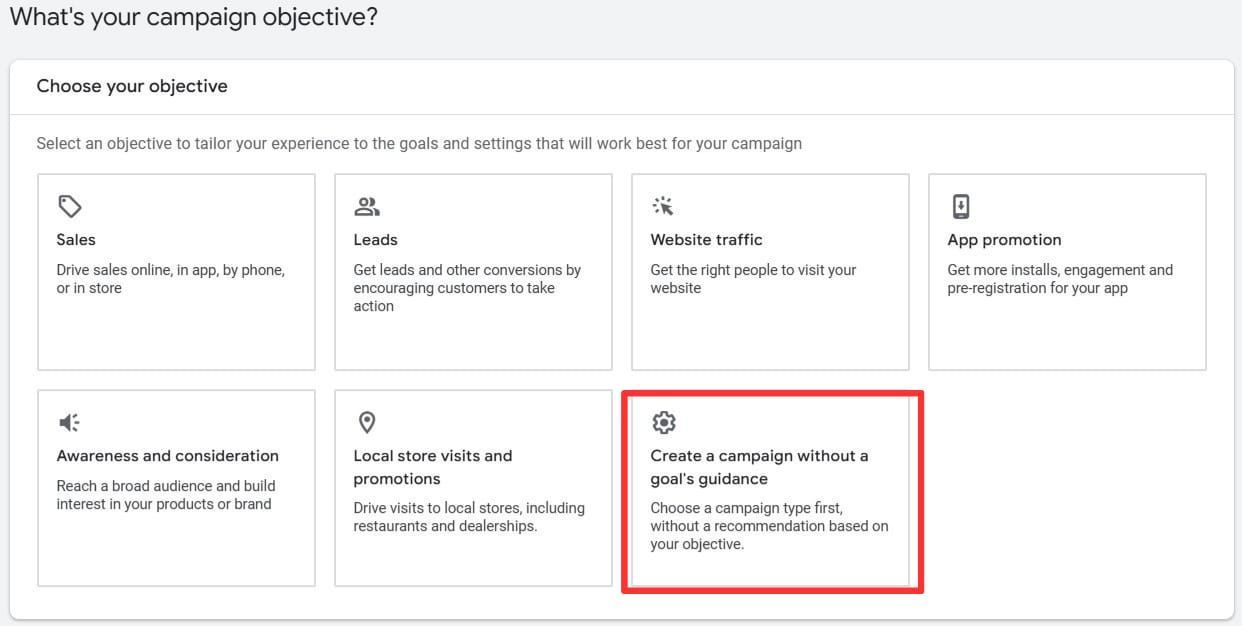
Task: Click the 'Select an objective to tailor' instruction text
Action: (419, 143)
